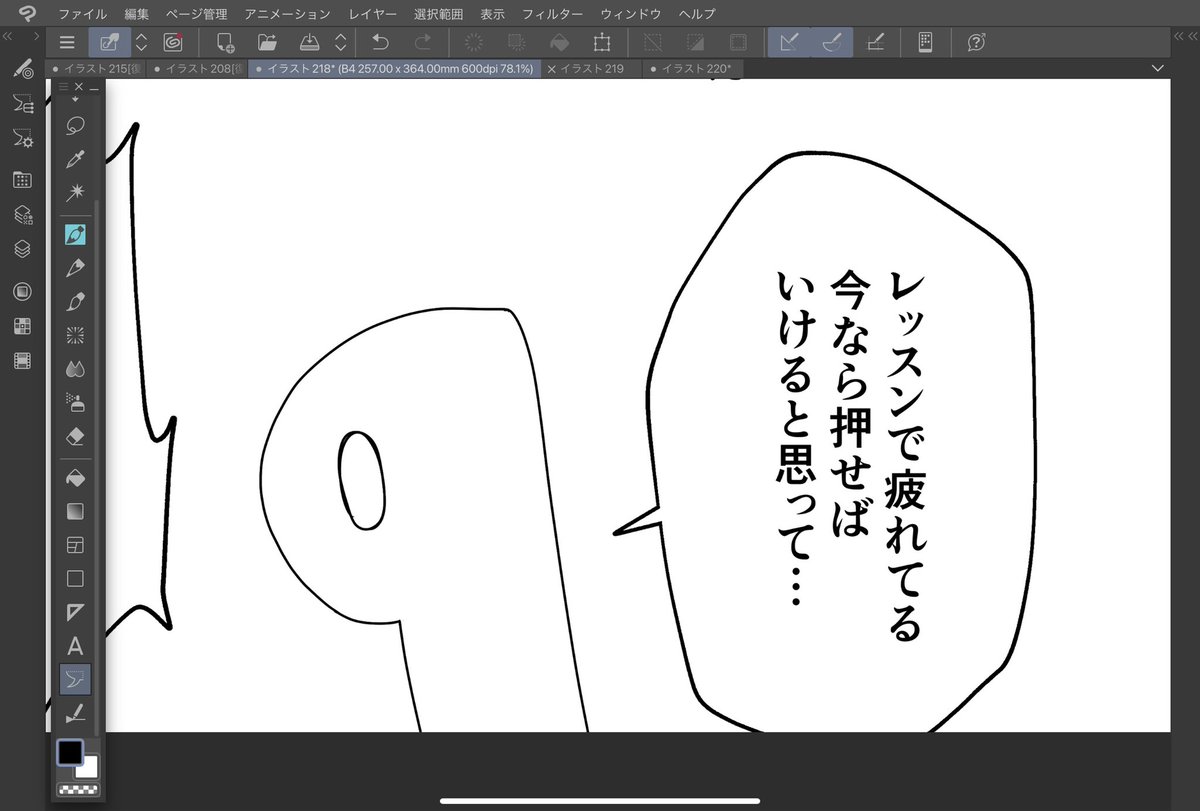Open the layer property palette icon
Image resolution: width=1200 pixels, height=811 pixels.
click(22, 215)
